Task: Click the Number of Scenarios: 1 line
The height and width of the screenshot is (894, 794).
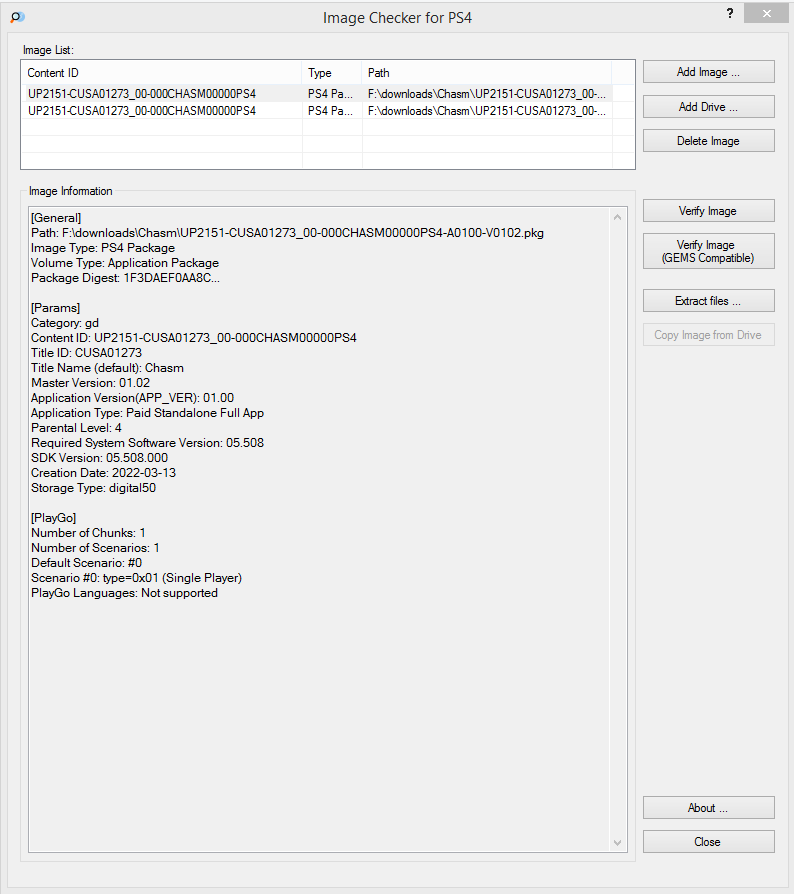Action: [x=95, y=548]
